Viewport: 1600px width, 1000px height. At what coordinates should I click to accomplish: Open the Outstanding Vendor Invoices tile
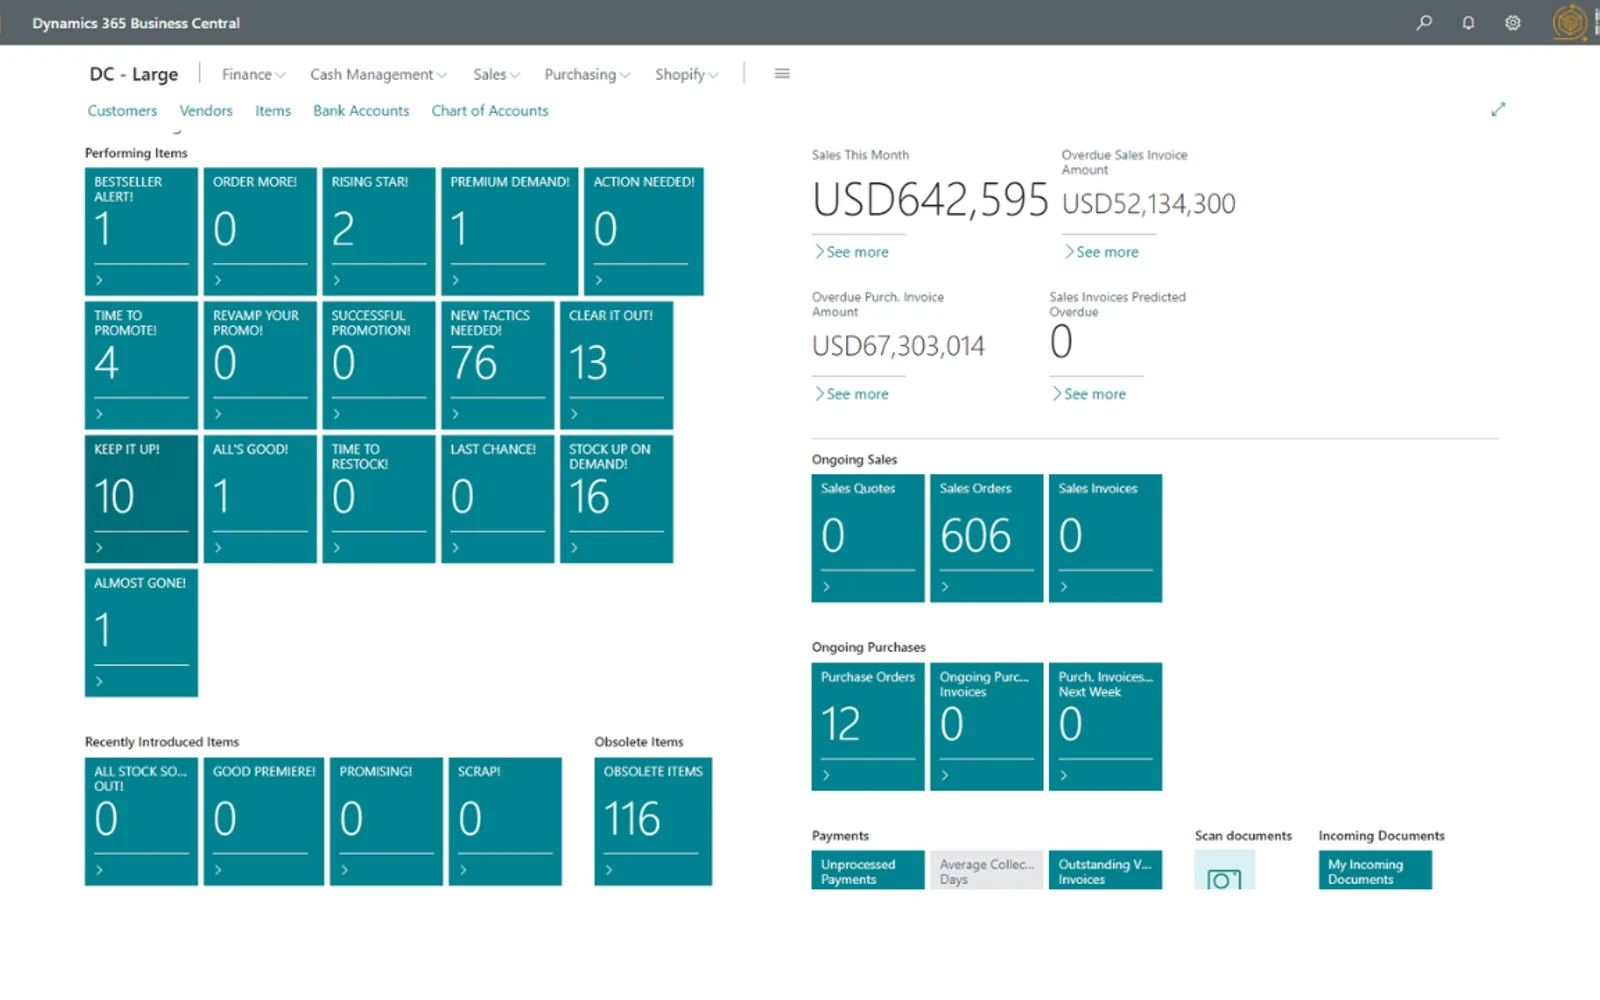(1105, 870)
